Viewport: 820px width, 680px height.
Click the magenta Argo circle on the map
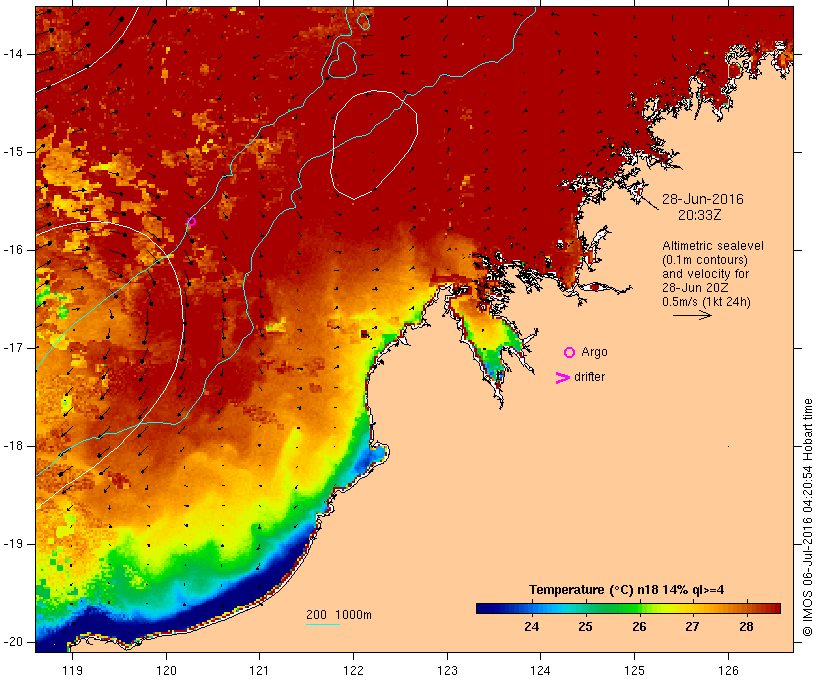[191, 221]
